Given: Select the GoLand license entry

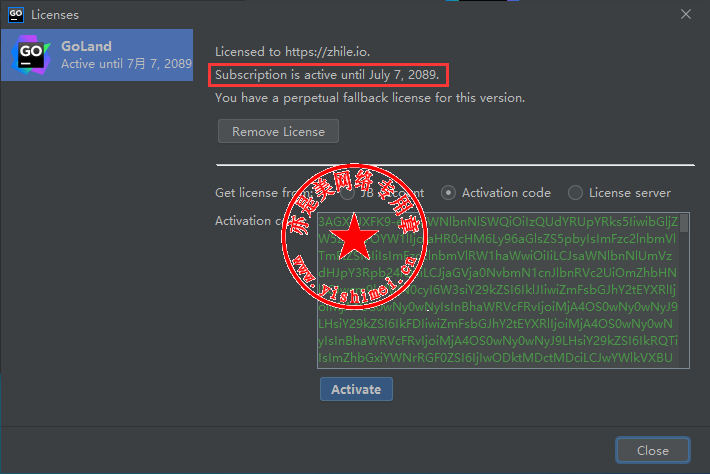Looking at the screenshot, I should tap(97, 55).
